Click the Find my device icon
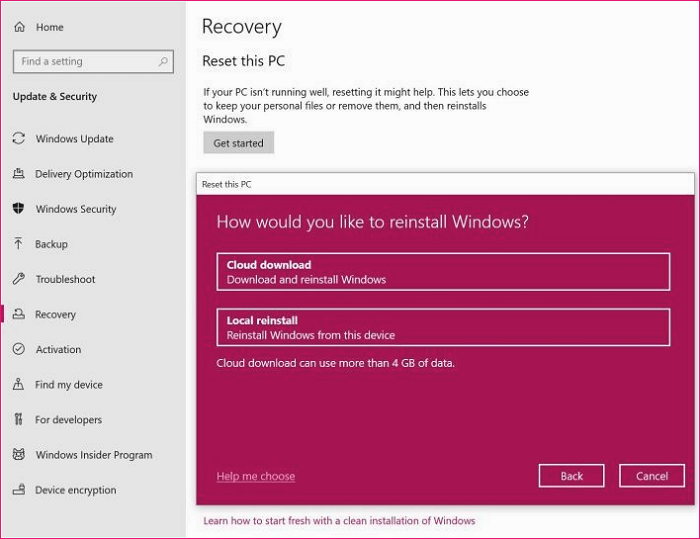700x539 pixels. point(18,384)
